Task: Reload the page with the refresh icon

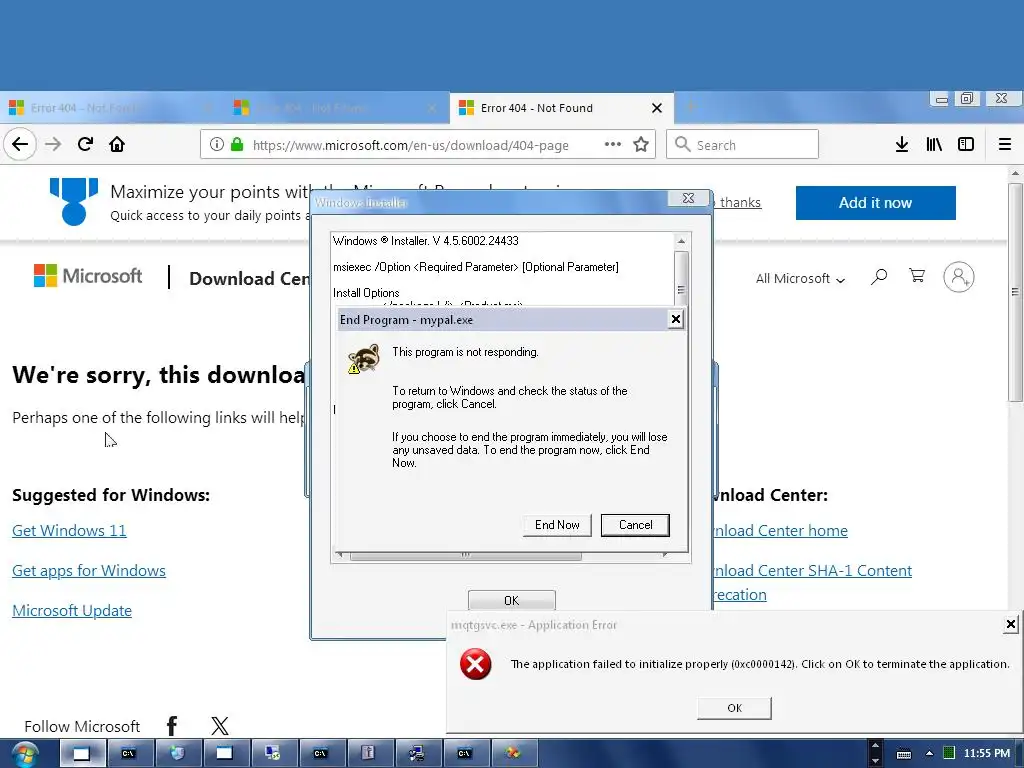Action: coord(85,144)
